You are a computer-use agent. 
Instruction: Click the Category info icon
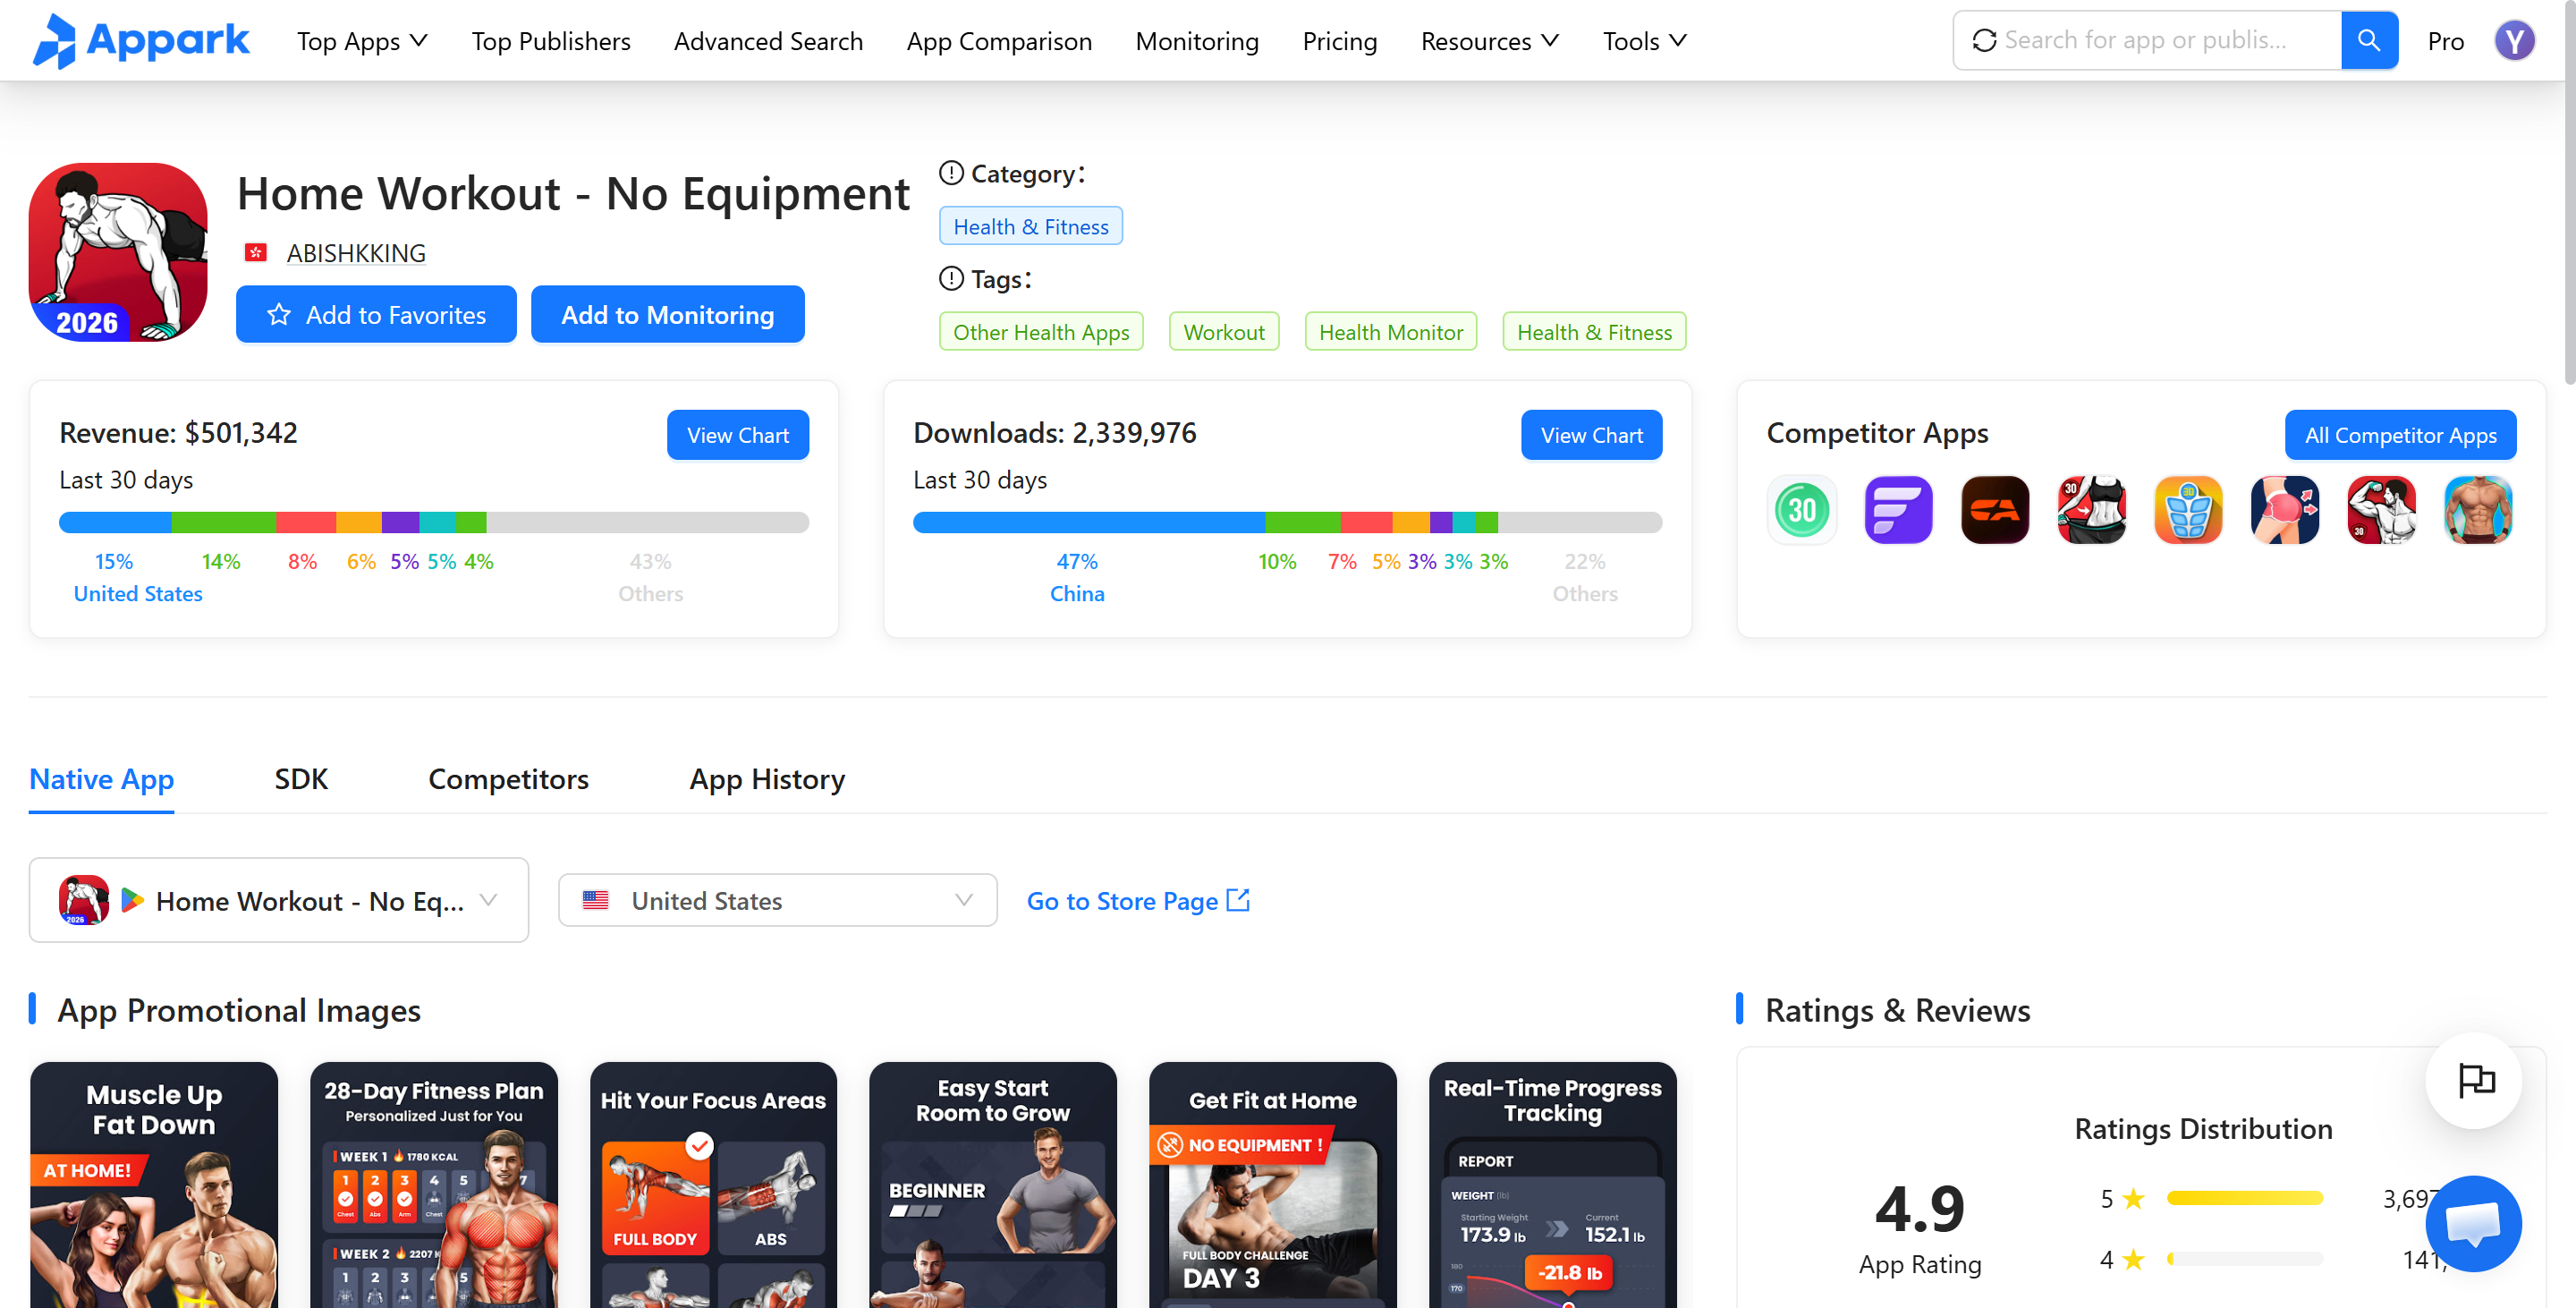(x=951, y=173)
